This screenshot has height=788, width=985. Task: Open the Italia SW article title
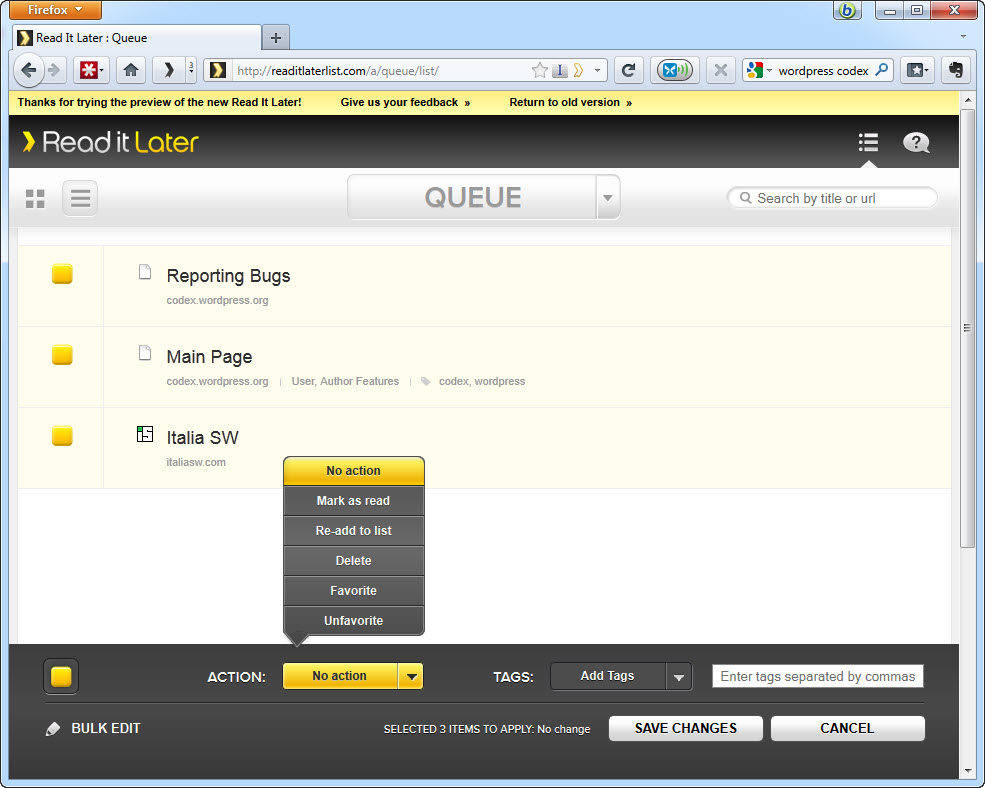202,437
